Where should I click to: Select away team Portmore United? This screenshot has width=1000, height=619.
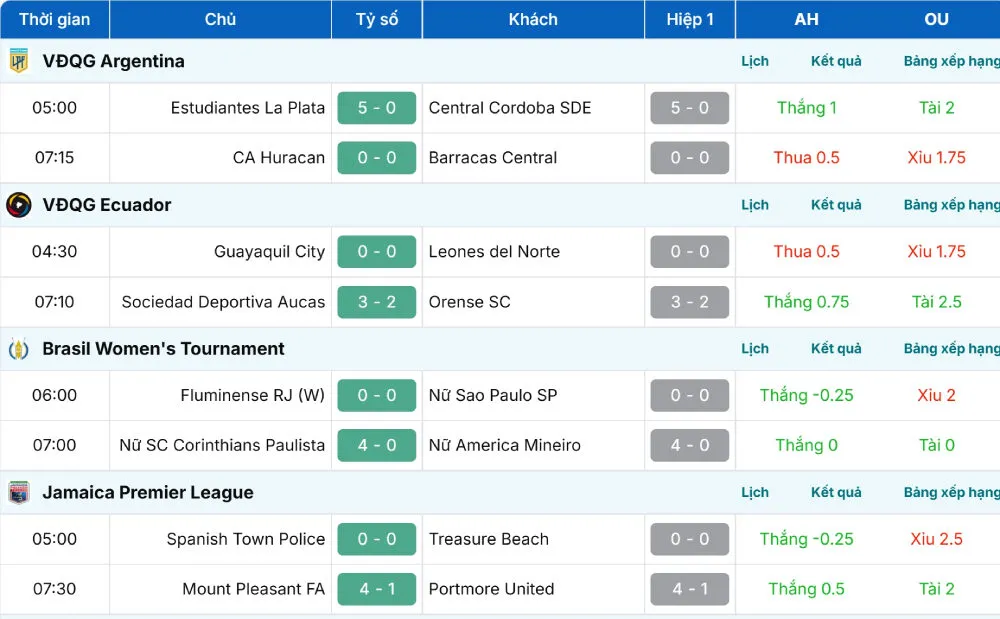[491, 589]
